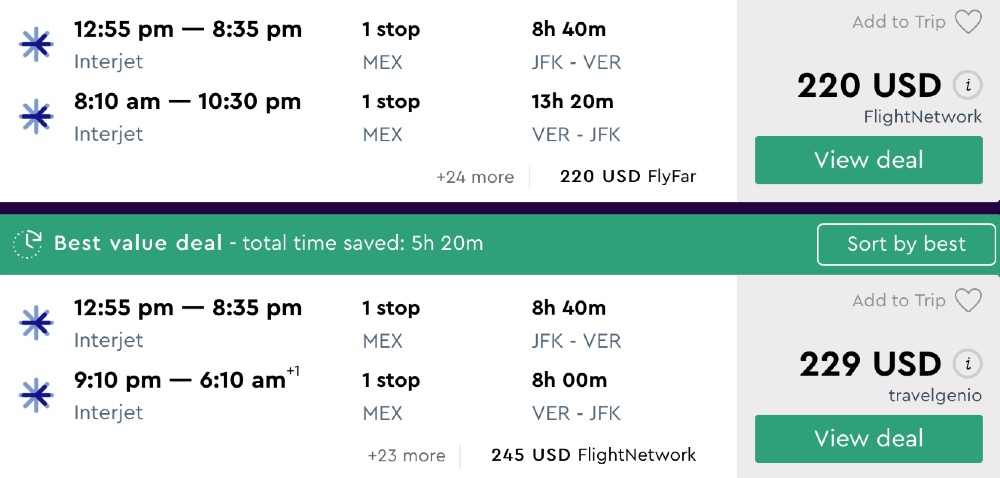Toggle Add to Trip for FlightNetwork deal

click(x=898, y=22)
